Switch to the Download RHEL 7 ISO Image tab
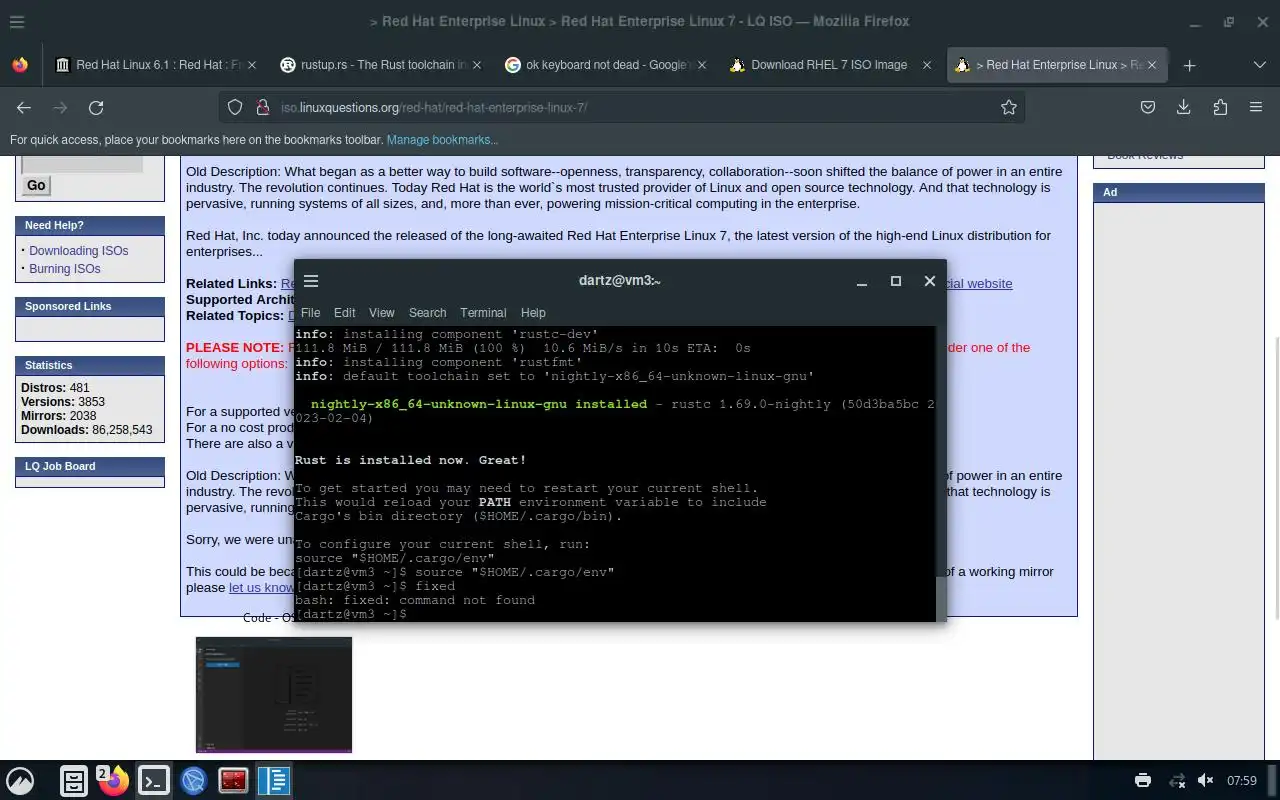Viewport: 1280px width, 800px height. click(x=831, y=65)
